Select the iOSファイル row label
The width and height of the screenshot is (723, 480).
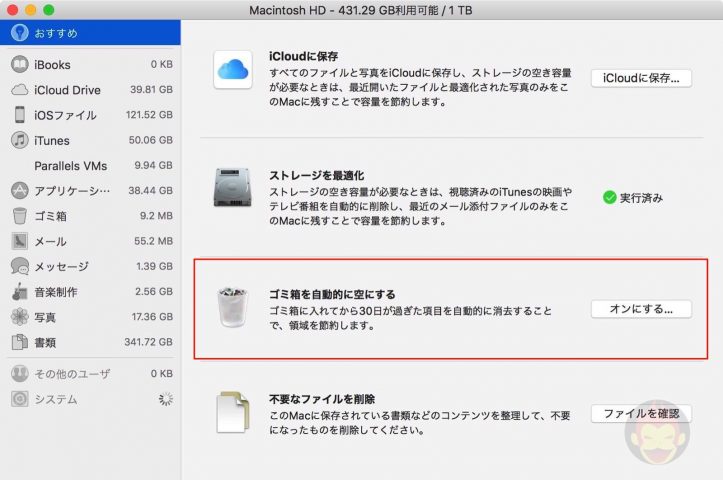(x=65, y=115)
